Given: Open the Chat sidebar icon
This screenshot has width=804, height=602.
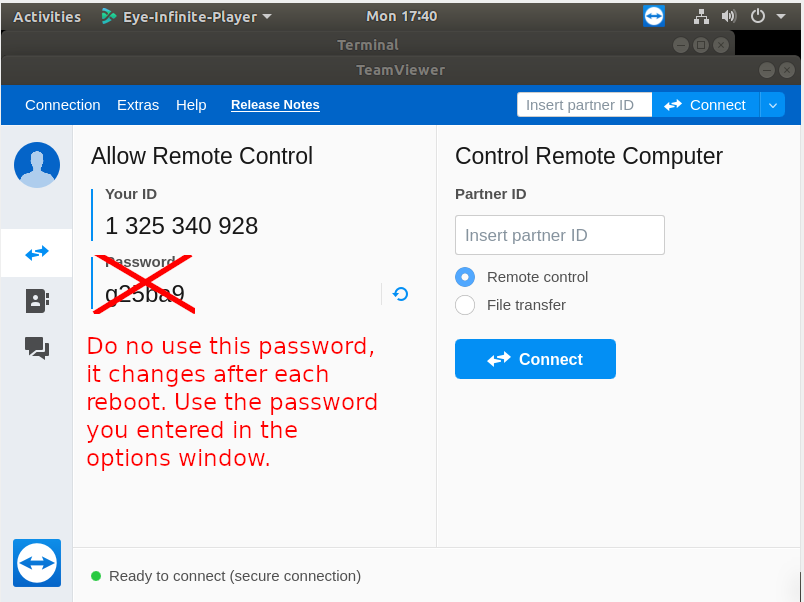Looking at the screenshot, I should tap(37, 348).
